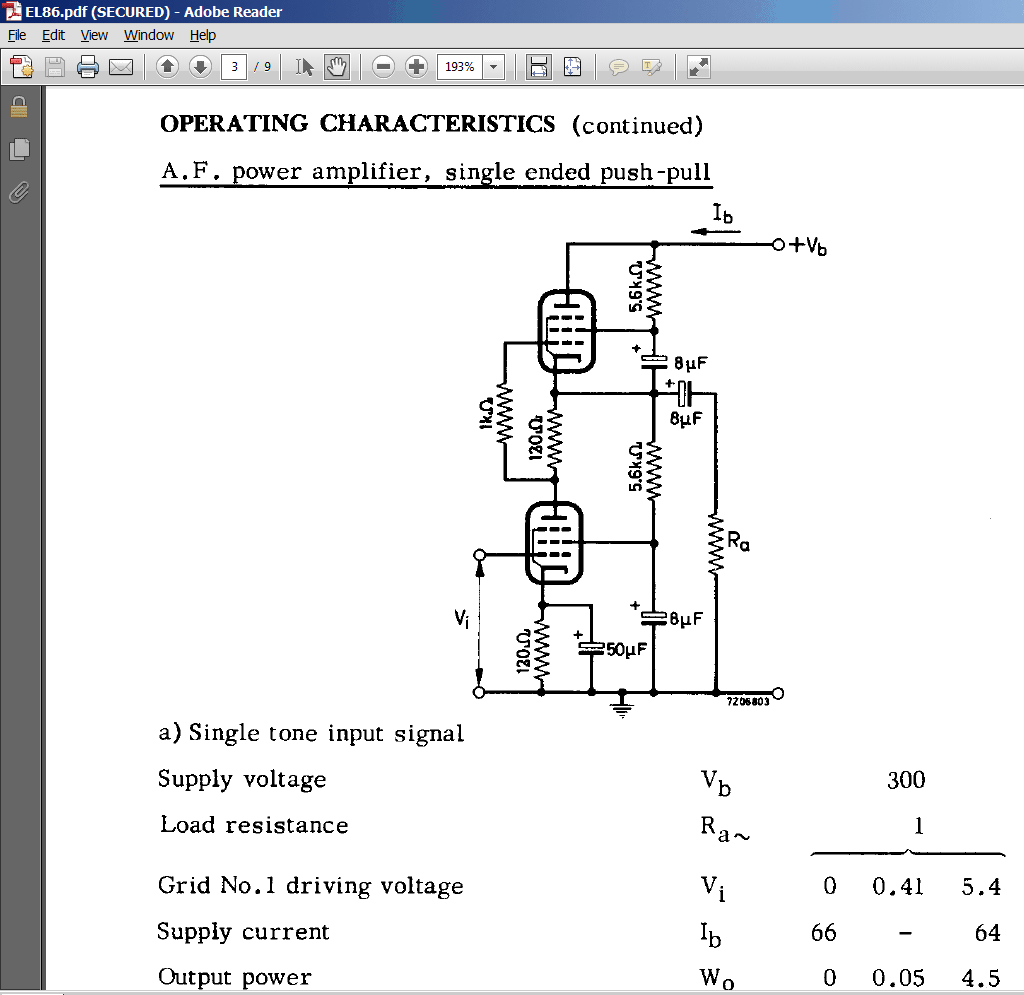
Task: Click the Create PDF online icon
Action: (x=22, y=67)
